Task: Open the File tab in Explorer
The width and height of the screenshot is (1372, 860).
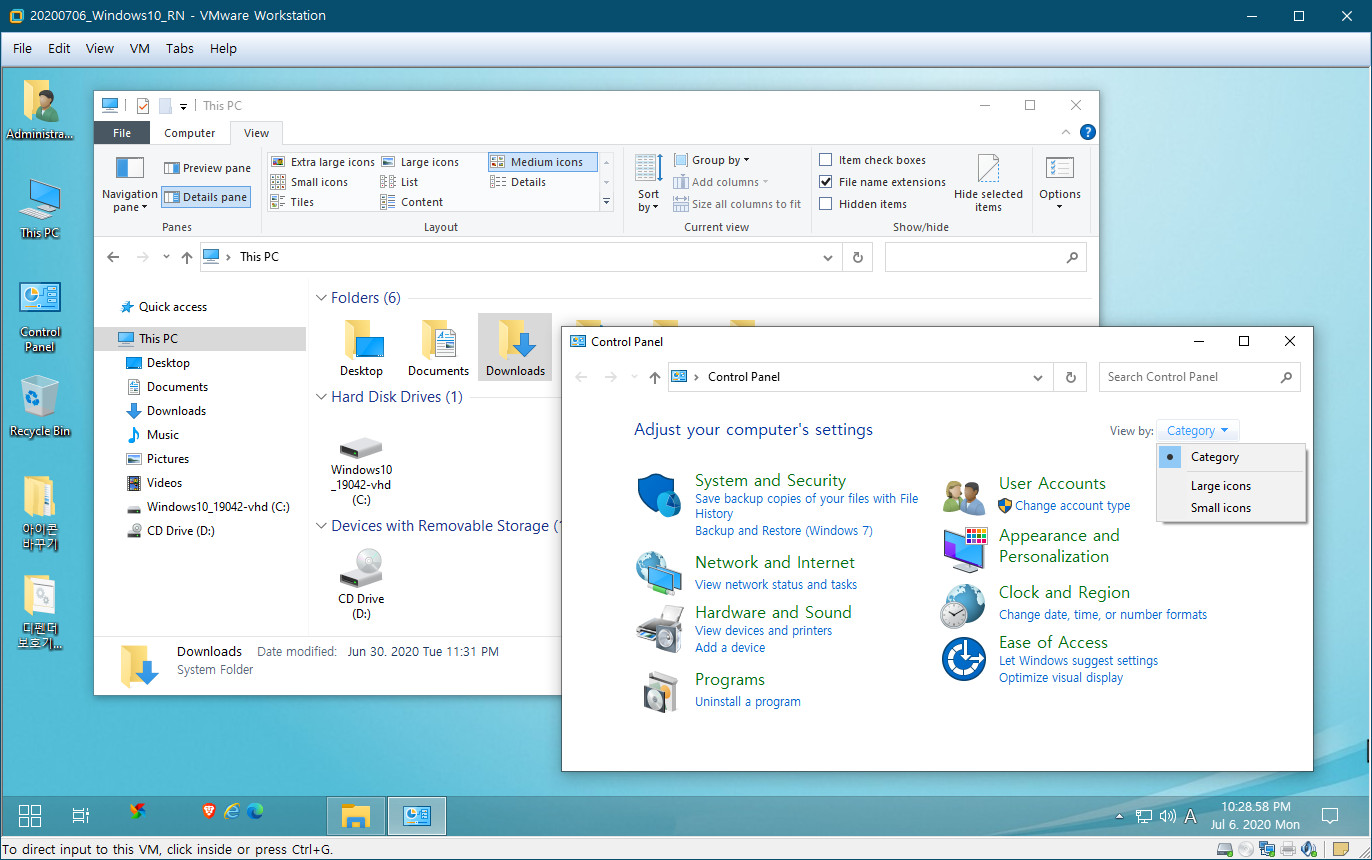Action: (x=122, y=133)
